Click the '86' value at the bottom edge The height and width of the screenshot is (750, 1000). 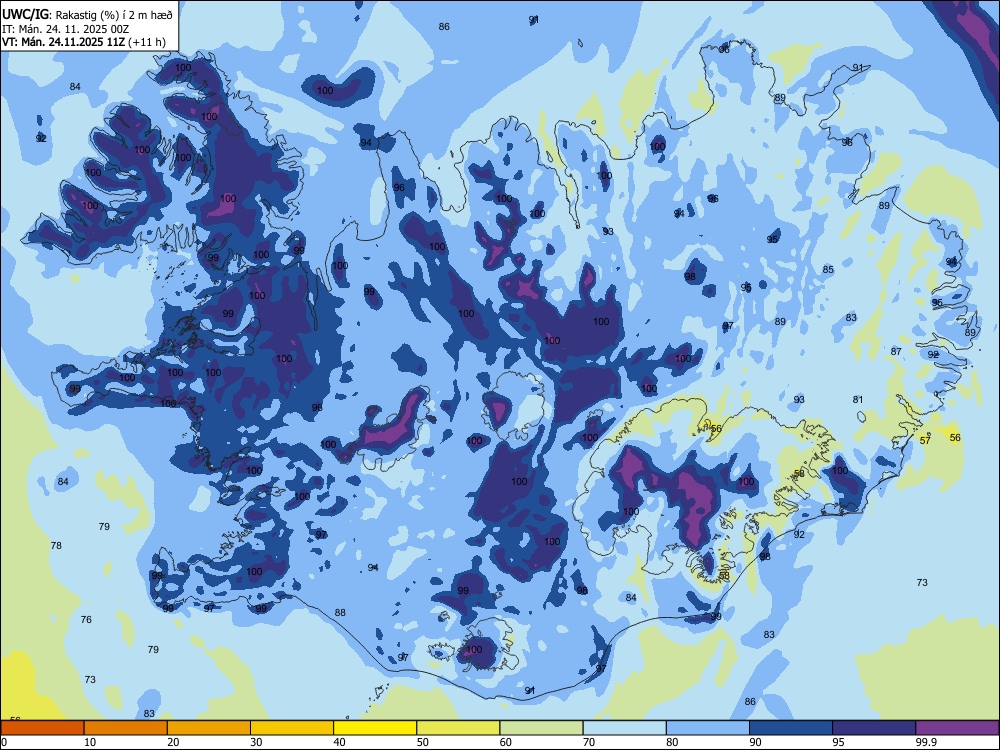coord(750,702)
